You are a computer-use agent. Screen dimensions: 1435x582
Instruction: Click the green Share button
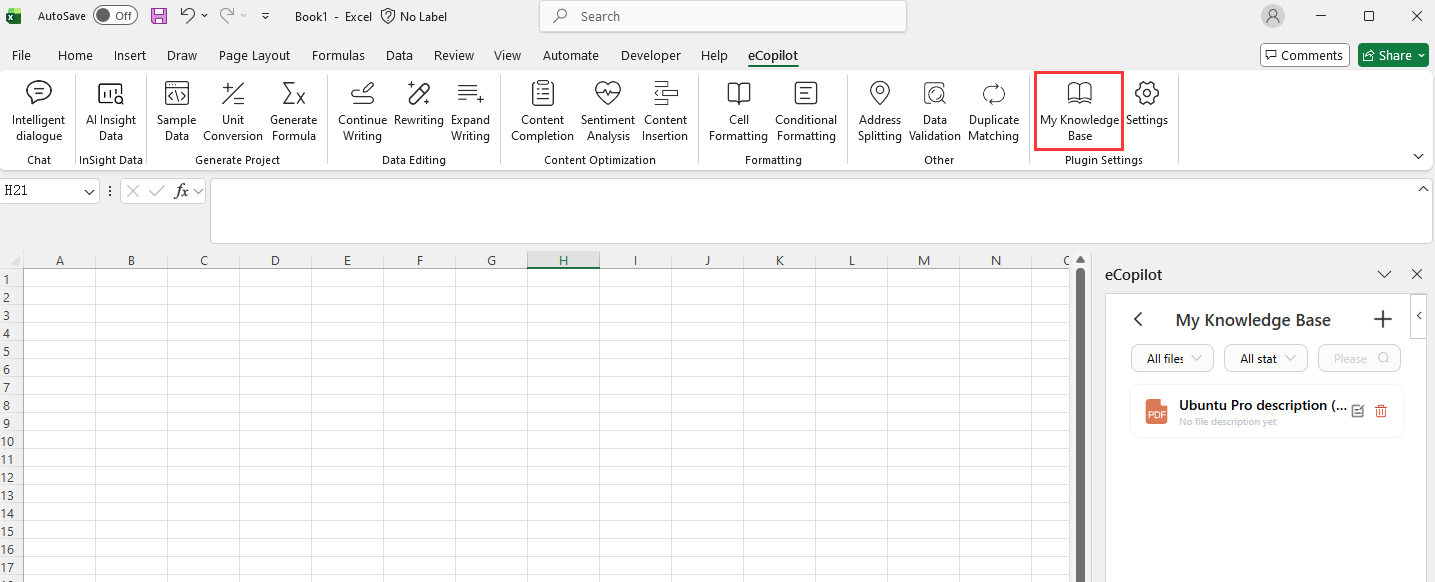1392,55
